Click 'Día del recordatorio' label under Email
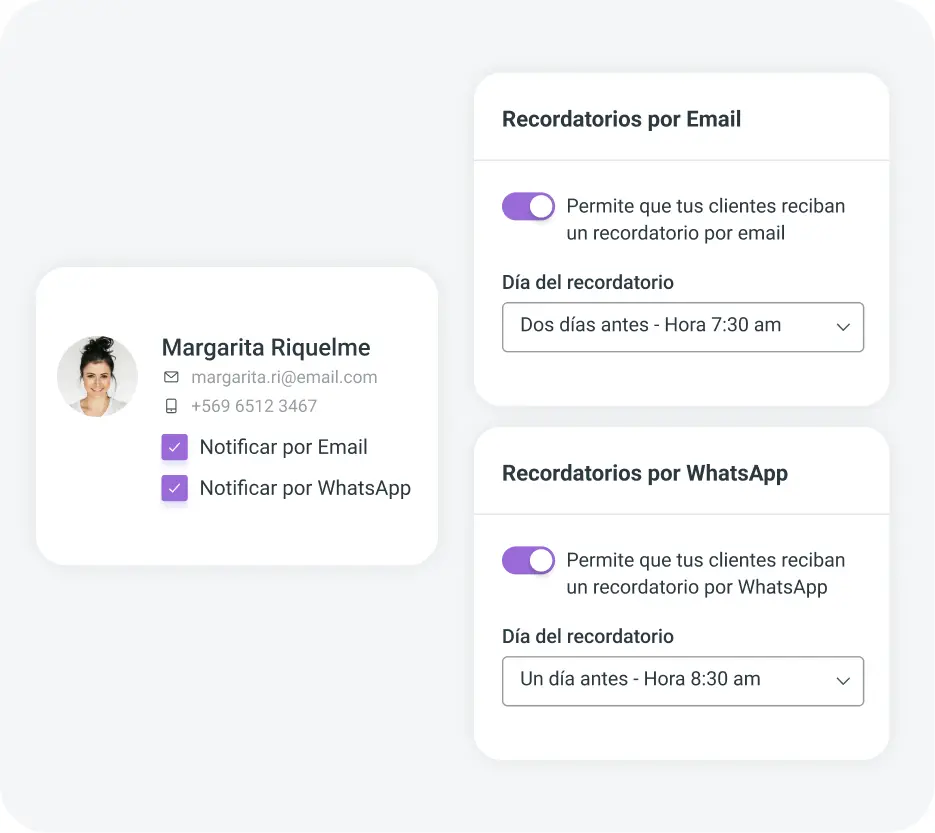Image resolution: width=935 pixels, height=833 pixels. pyautogui.click(x=588, y=282)
